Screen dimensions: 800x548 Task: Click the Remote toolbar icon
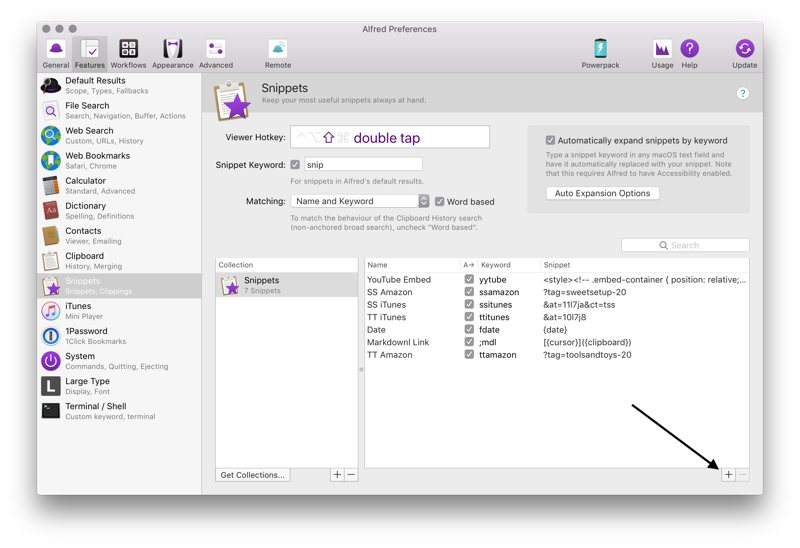278,53
